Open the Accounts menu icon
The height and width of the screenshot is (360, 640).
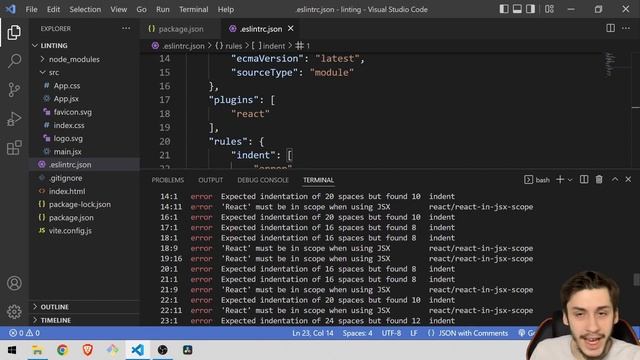coord(14,283)
